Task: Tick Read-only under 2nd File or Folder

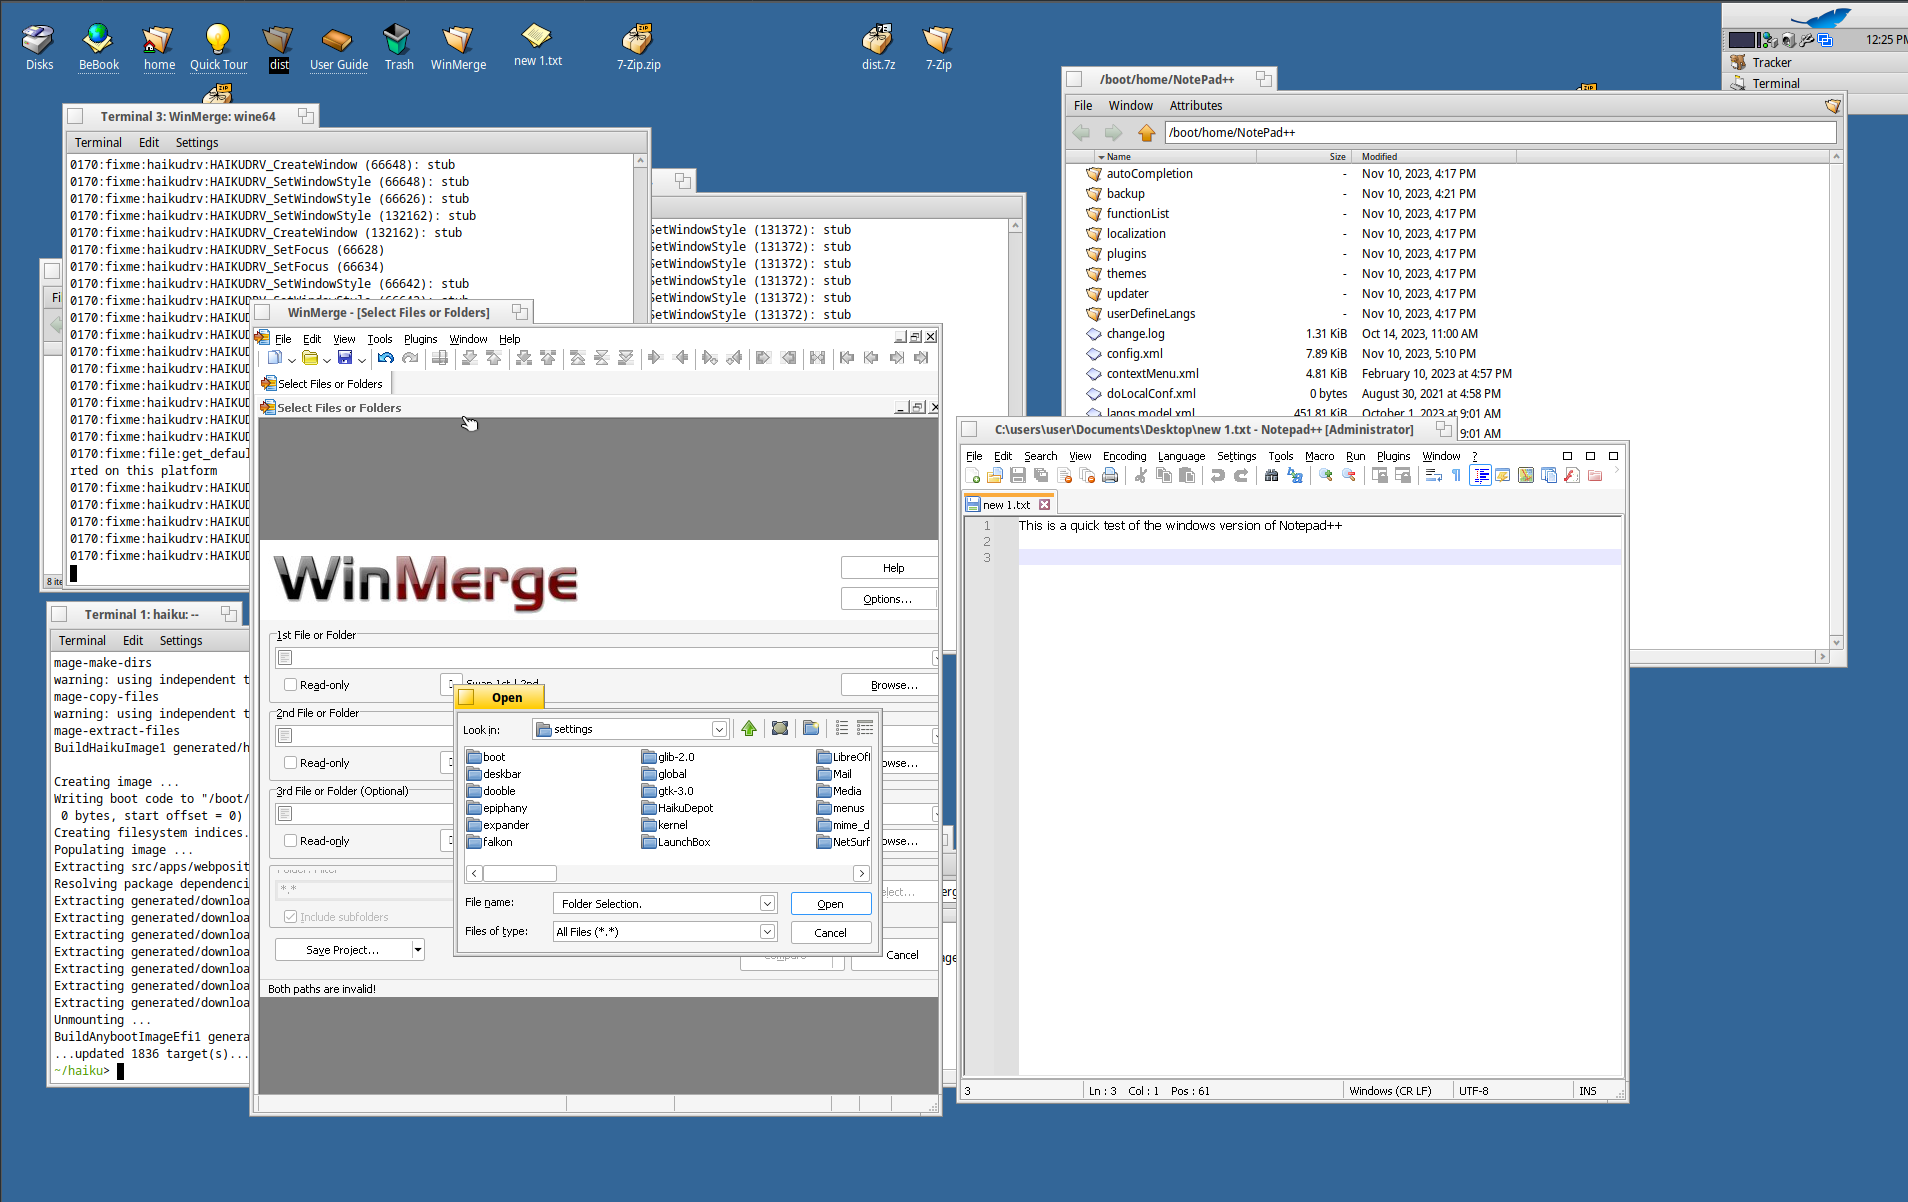Action: click(x=290, y=763)
